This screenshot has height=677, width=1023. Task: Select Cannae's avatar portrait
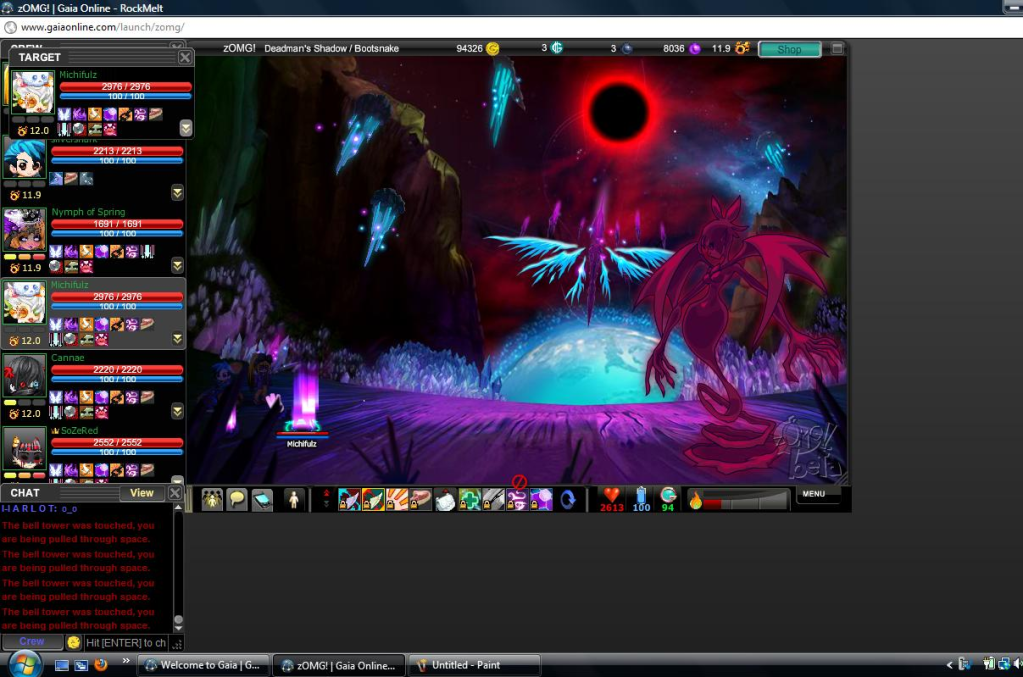point(24,376)
